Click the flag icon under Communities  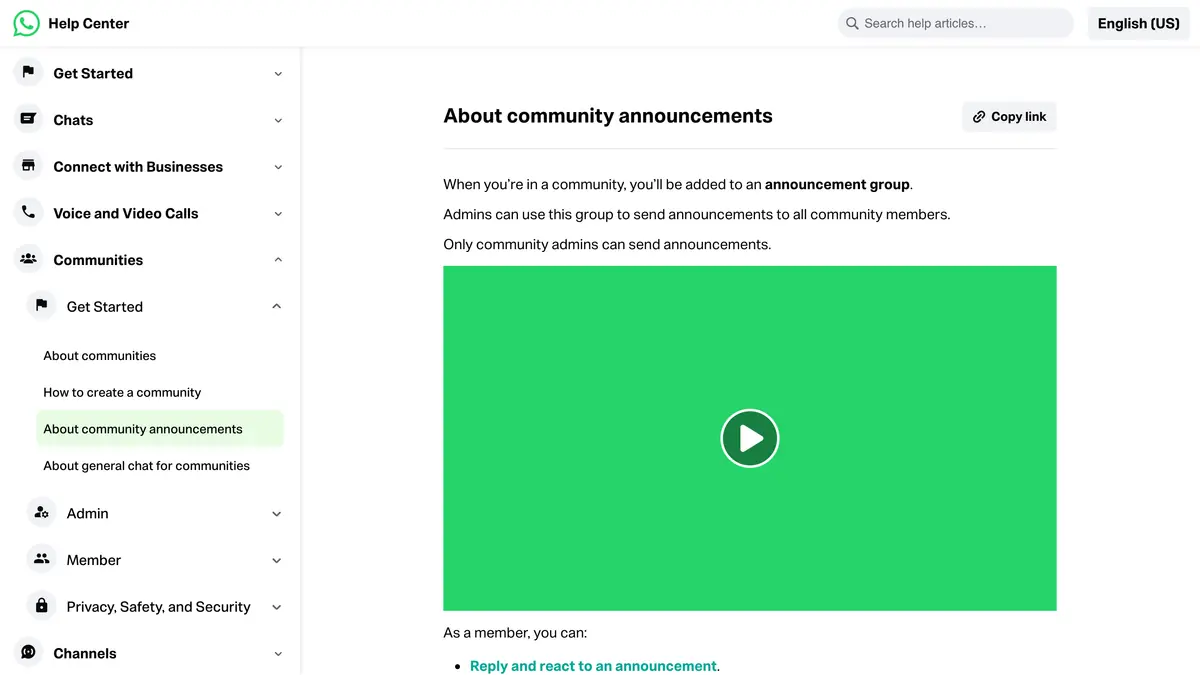click(x=41, y=306)
